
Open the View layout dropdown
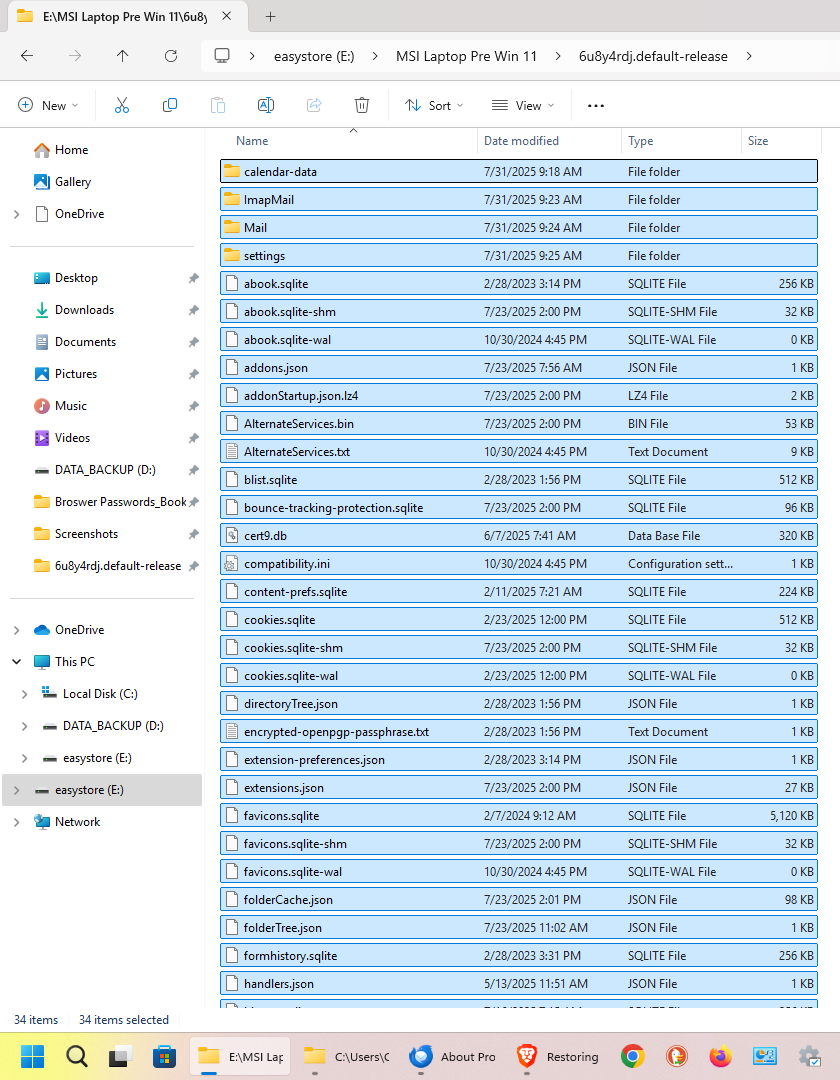[523, 105]
